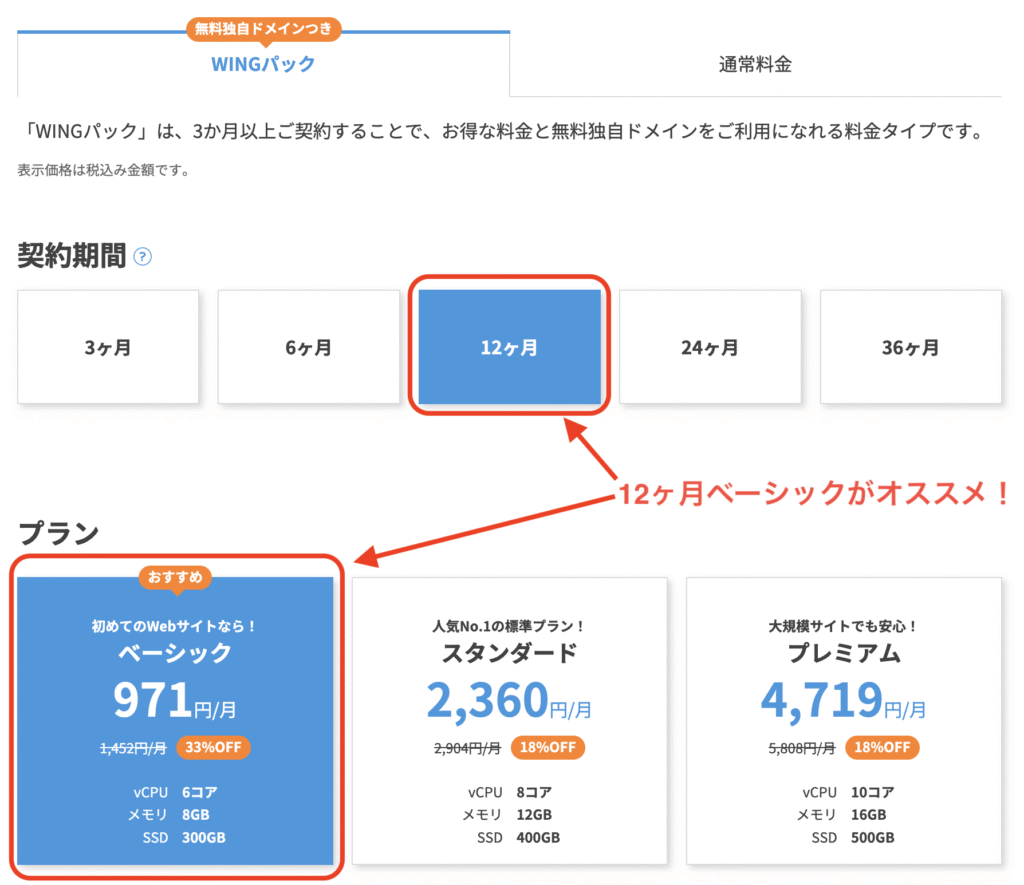
Task: Switch to the WINGパック tab
Action: (x=263, y=64)
